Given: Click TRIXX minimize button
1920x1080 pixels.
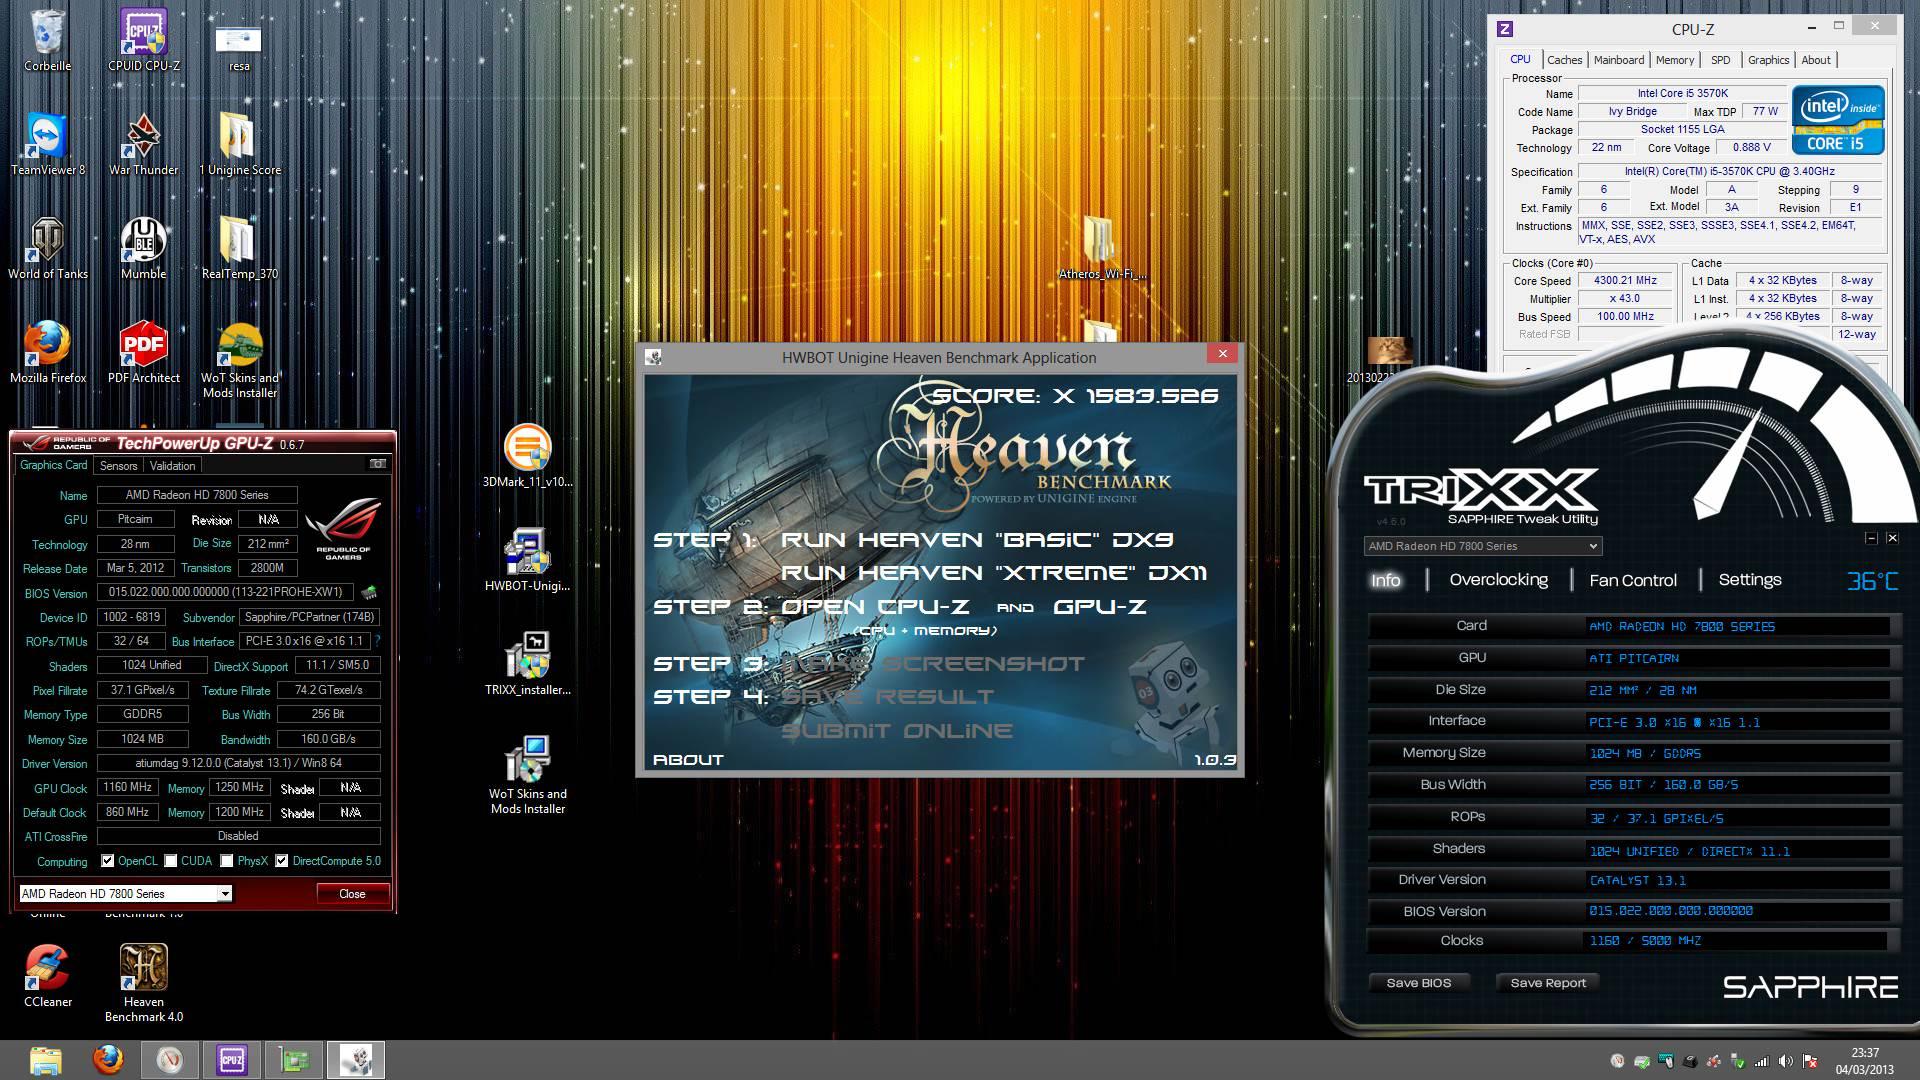Looking at the screenshot, I should tap(1871, 538).
